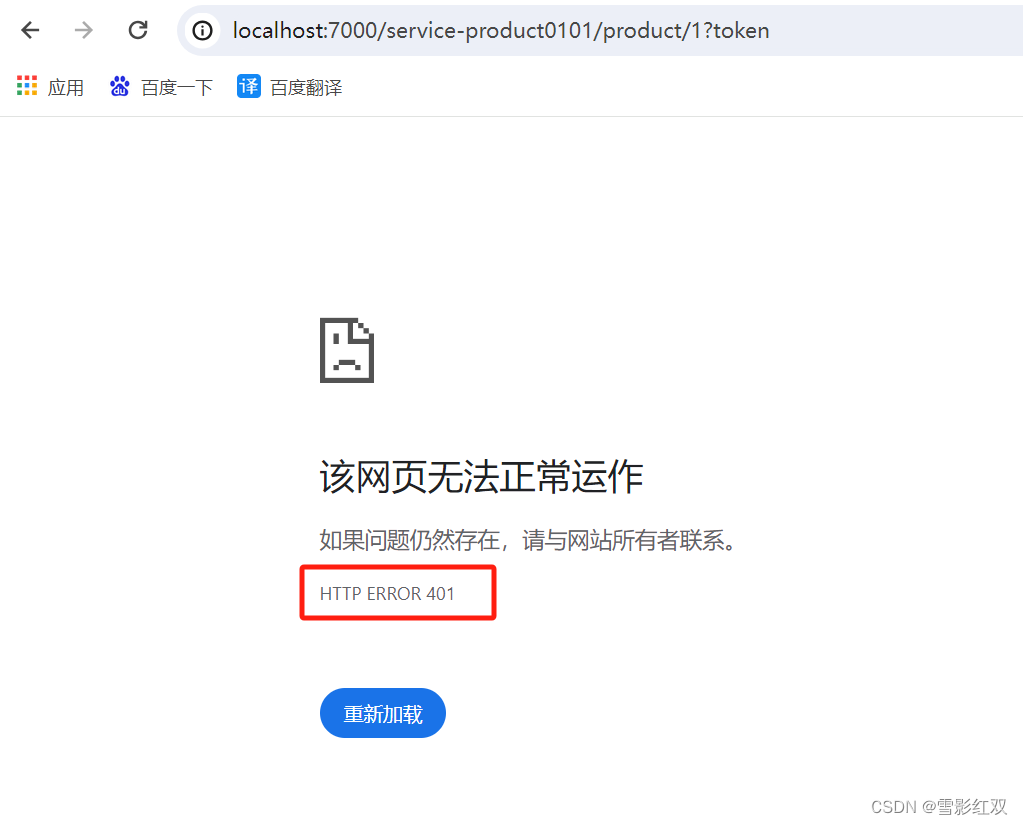Open site information via the circled-i icon
The height and width of the screenshot is (825, 1023).
(x=202, y=31)
